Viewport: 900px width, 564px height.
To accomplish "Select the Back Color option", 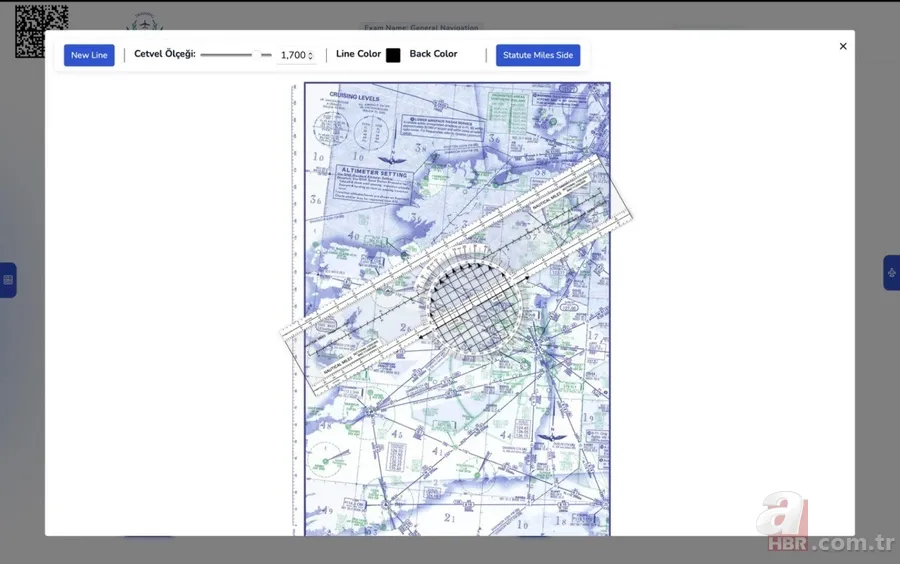I will point(433,54).
